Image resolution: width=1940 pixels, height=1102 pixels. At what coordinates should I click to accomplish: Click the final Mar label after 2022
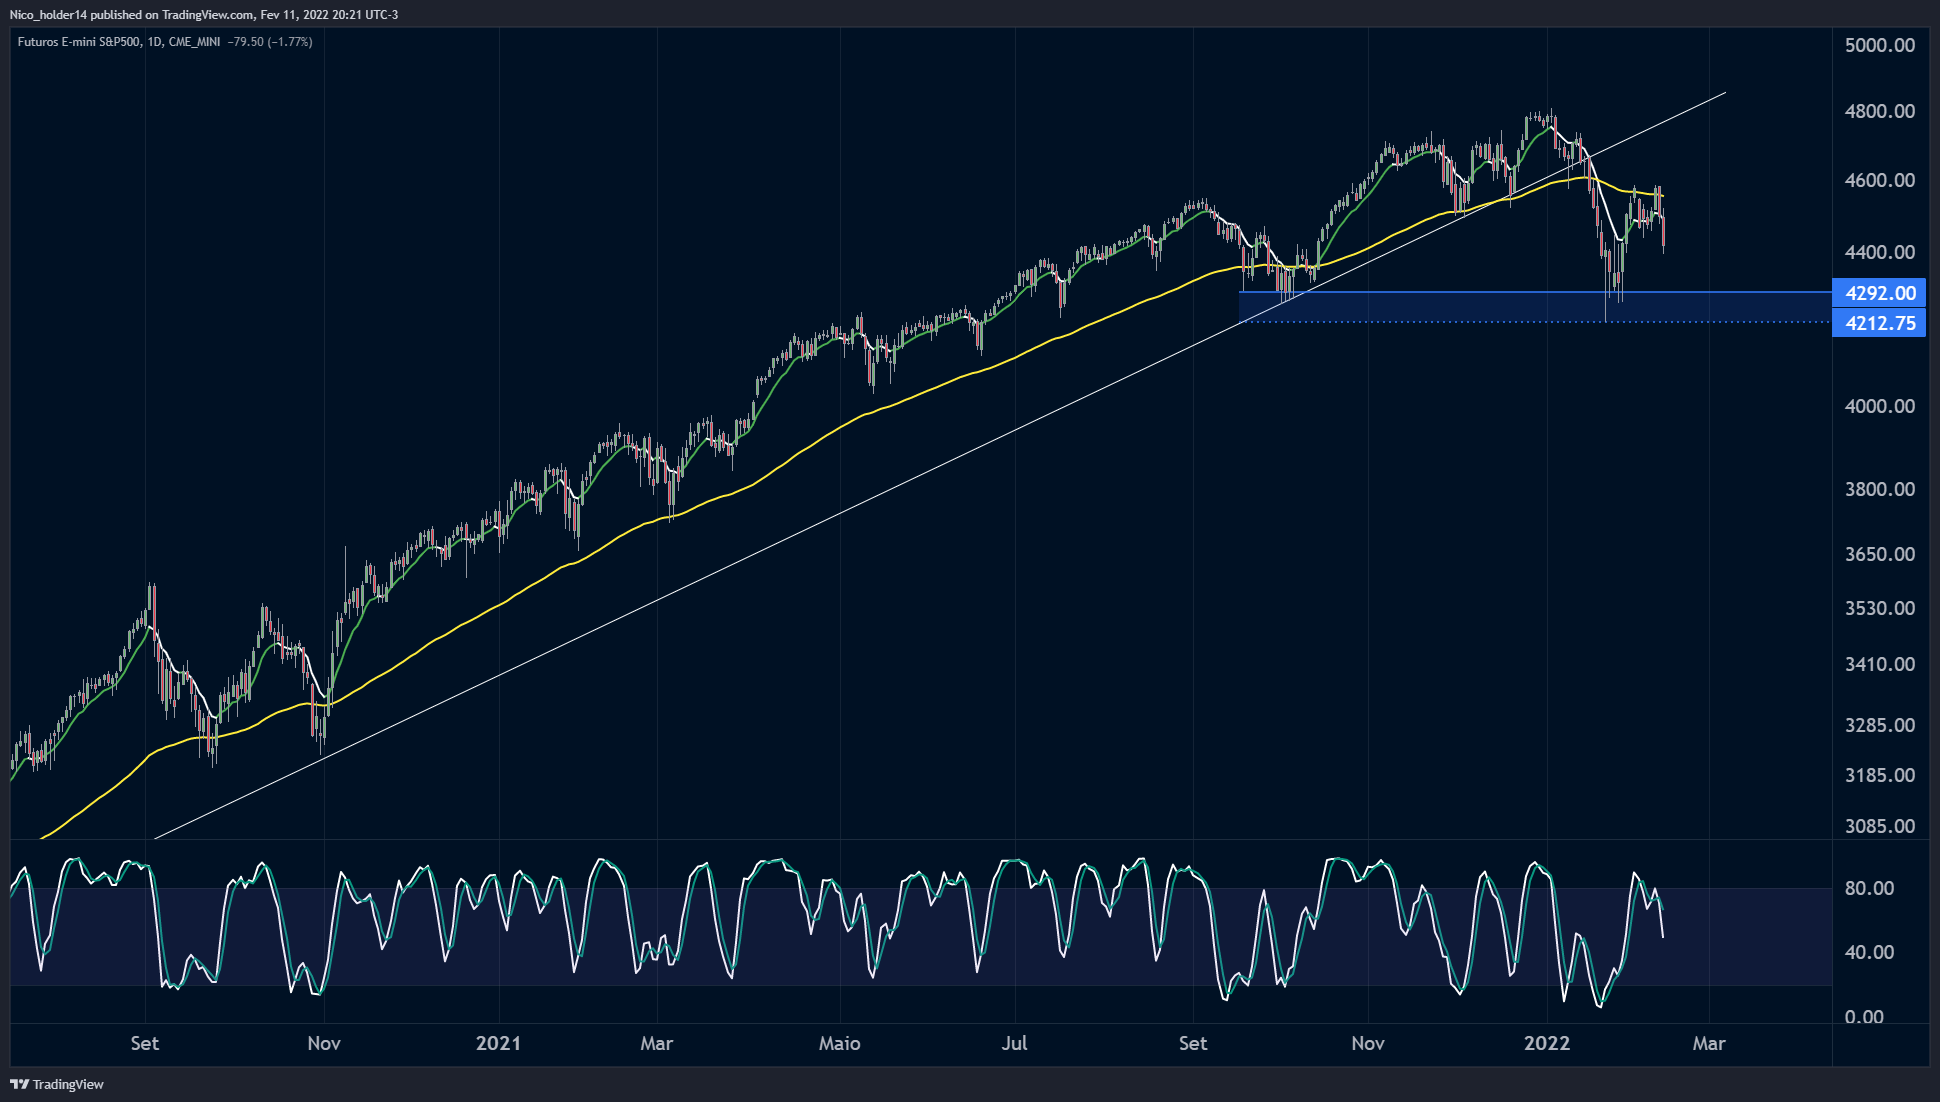[x=1709, y=1043]
